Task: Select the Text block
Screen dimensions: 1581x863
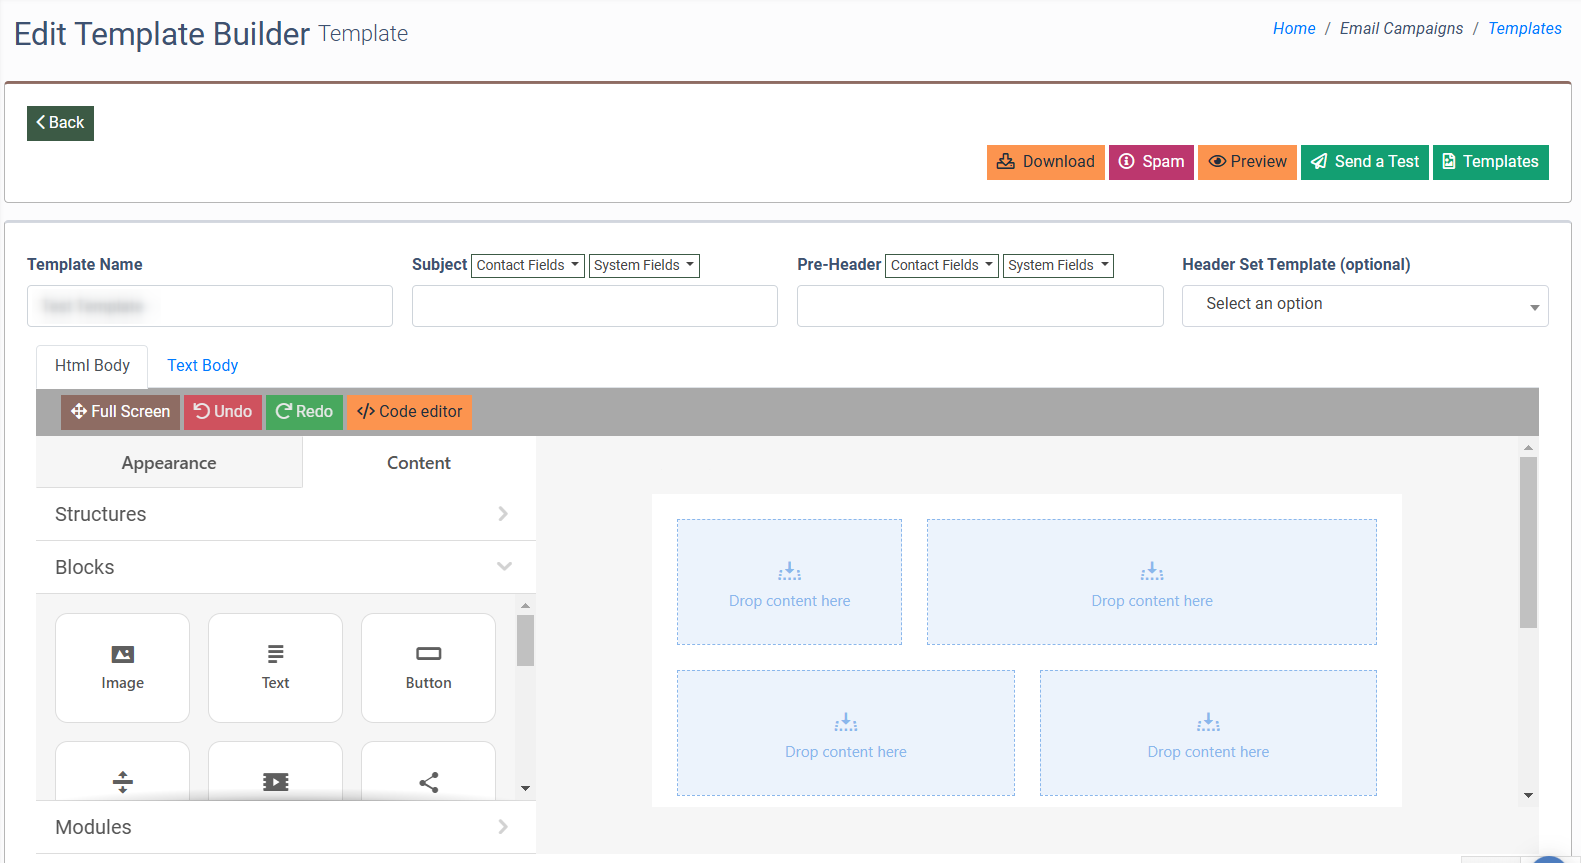Action: tap(275, 667)
